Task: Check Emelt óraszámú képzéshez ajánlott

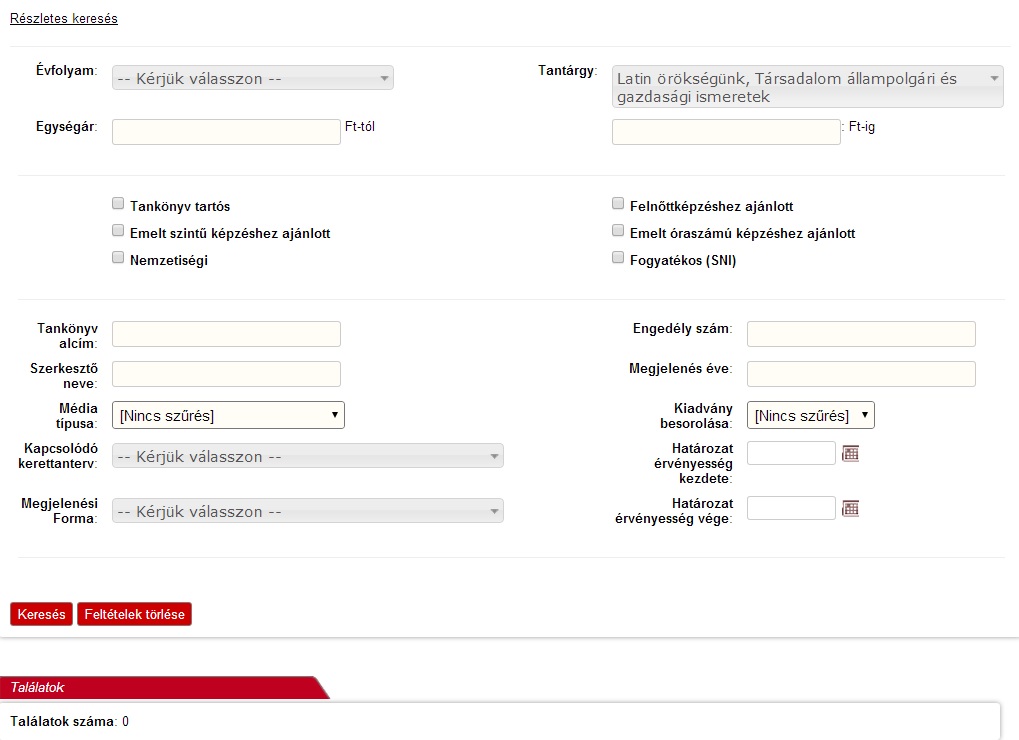Action: click(618, 232)
